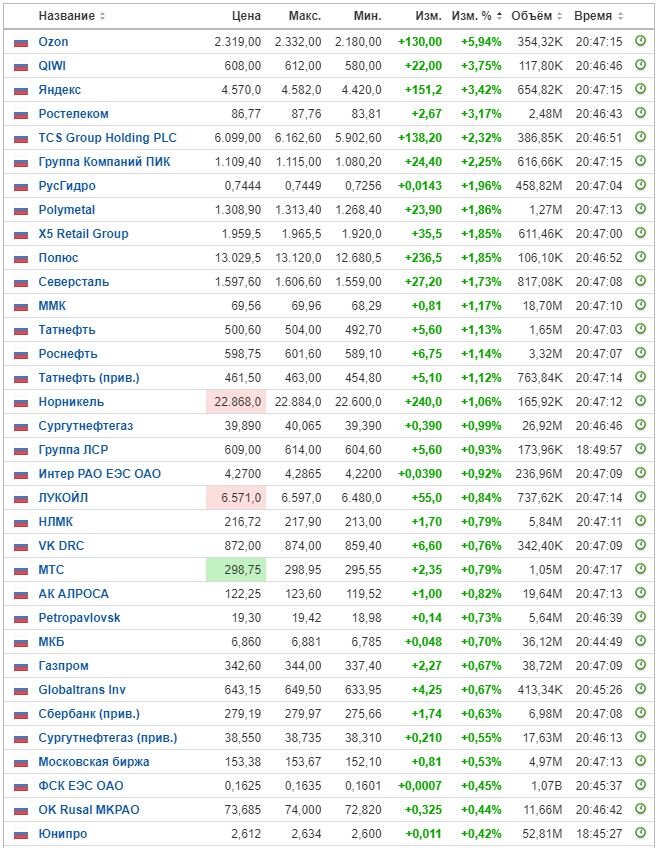Click the Russian flag icon beside VK DRC
The height and width of the screenshot is (848, 659).
(x=21, y=546)
